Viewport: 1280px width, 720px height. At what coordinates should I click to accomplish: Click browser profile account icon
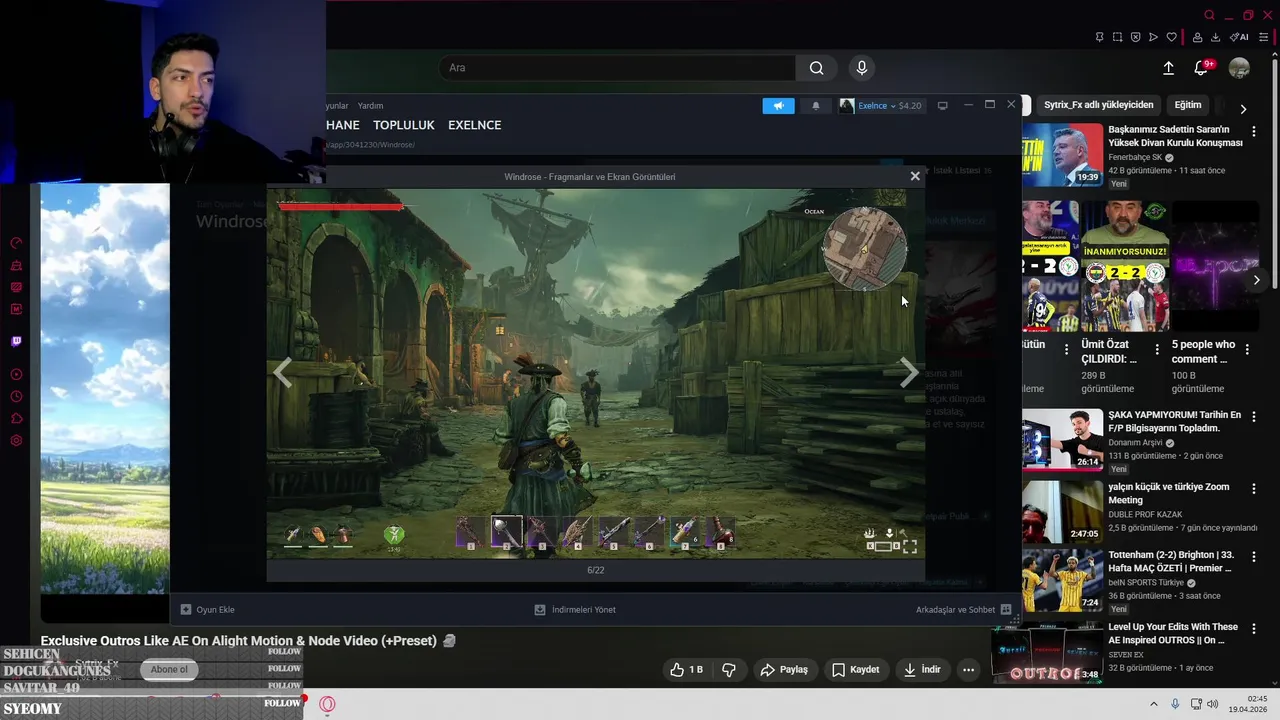pyautogui.click(x=1197, y=37)
